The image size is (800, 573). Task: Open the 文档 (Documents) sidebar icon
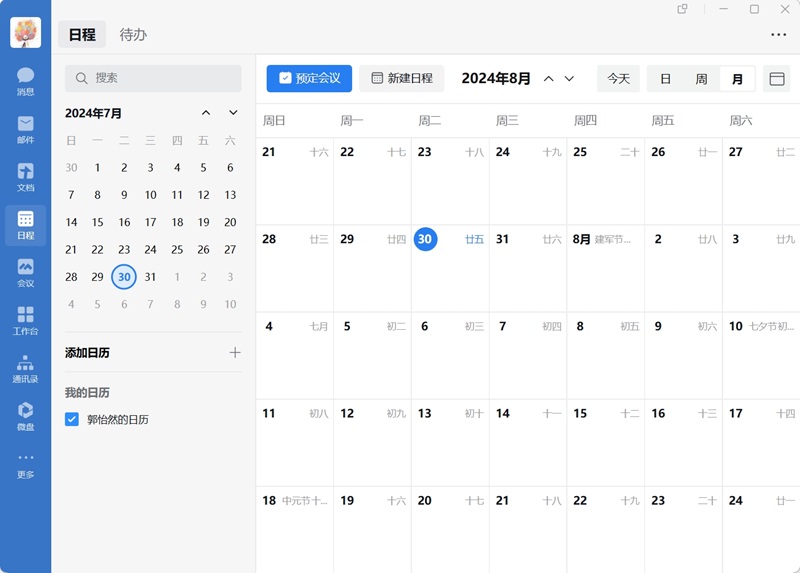point(25,176)
